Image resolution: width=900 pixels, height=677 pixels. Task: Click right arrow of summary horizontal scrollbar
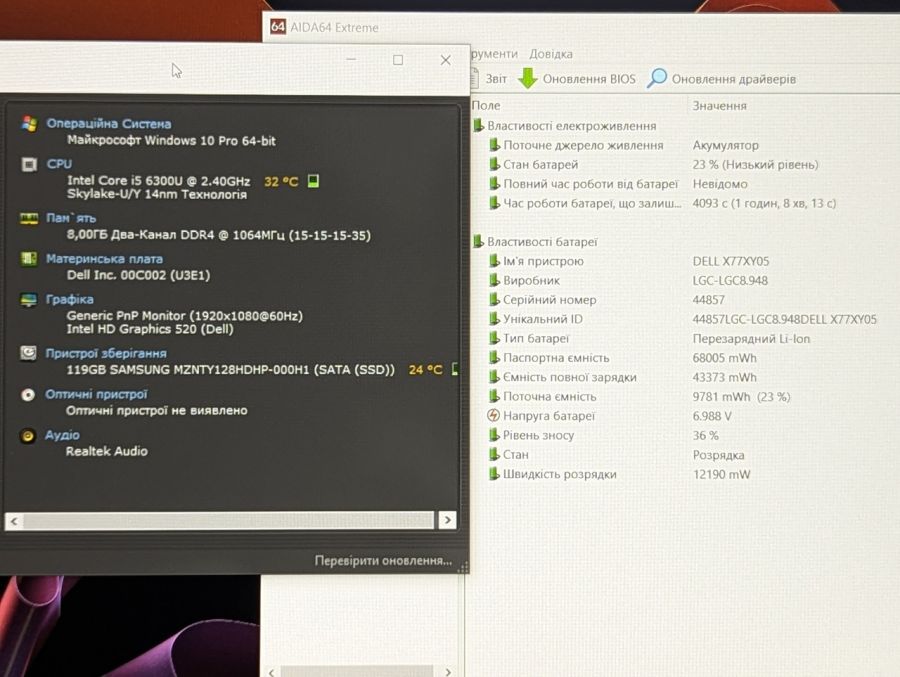447,520
